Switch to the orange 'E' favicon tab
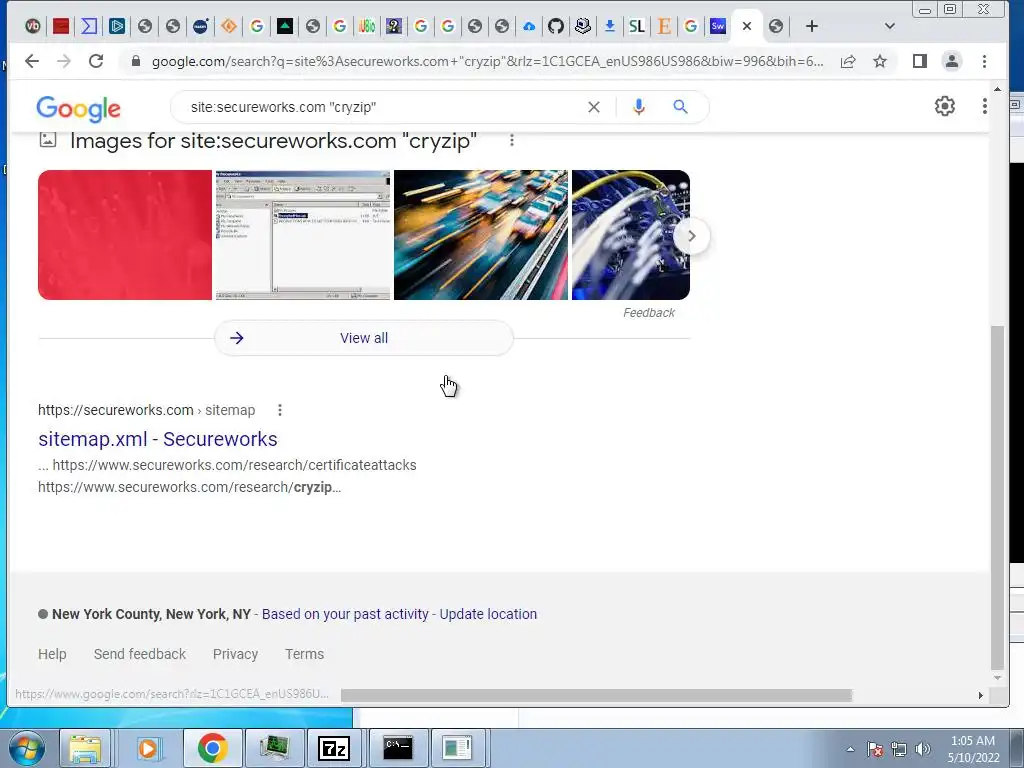Image resolution: width=1024 pixels, height=768 pixels. point(664,26)
